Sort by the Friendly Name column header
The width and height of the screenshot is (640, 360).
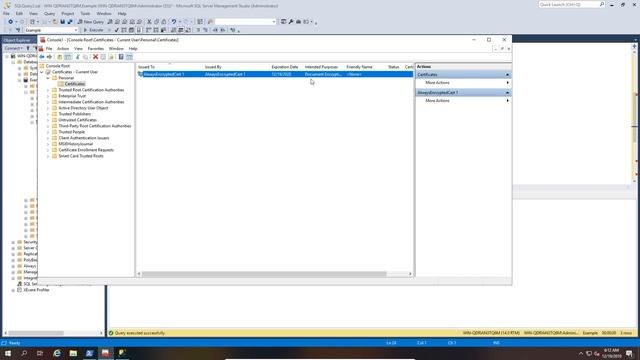[360, 67]
